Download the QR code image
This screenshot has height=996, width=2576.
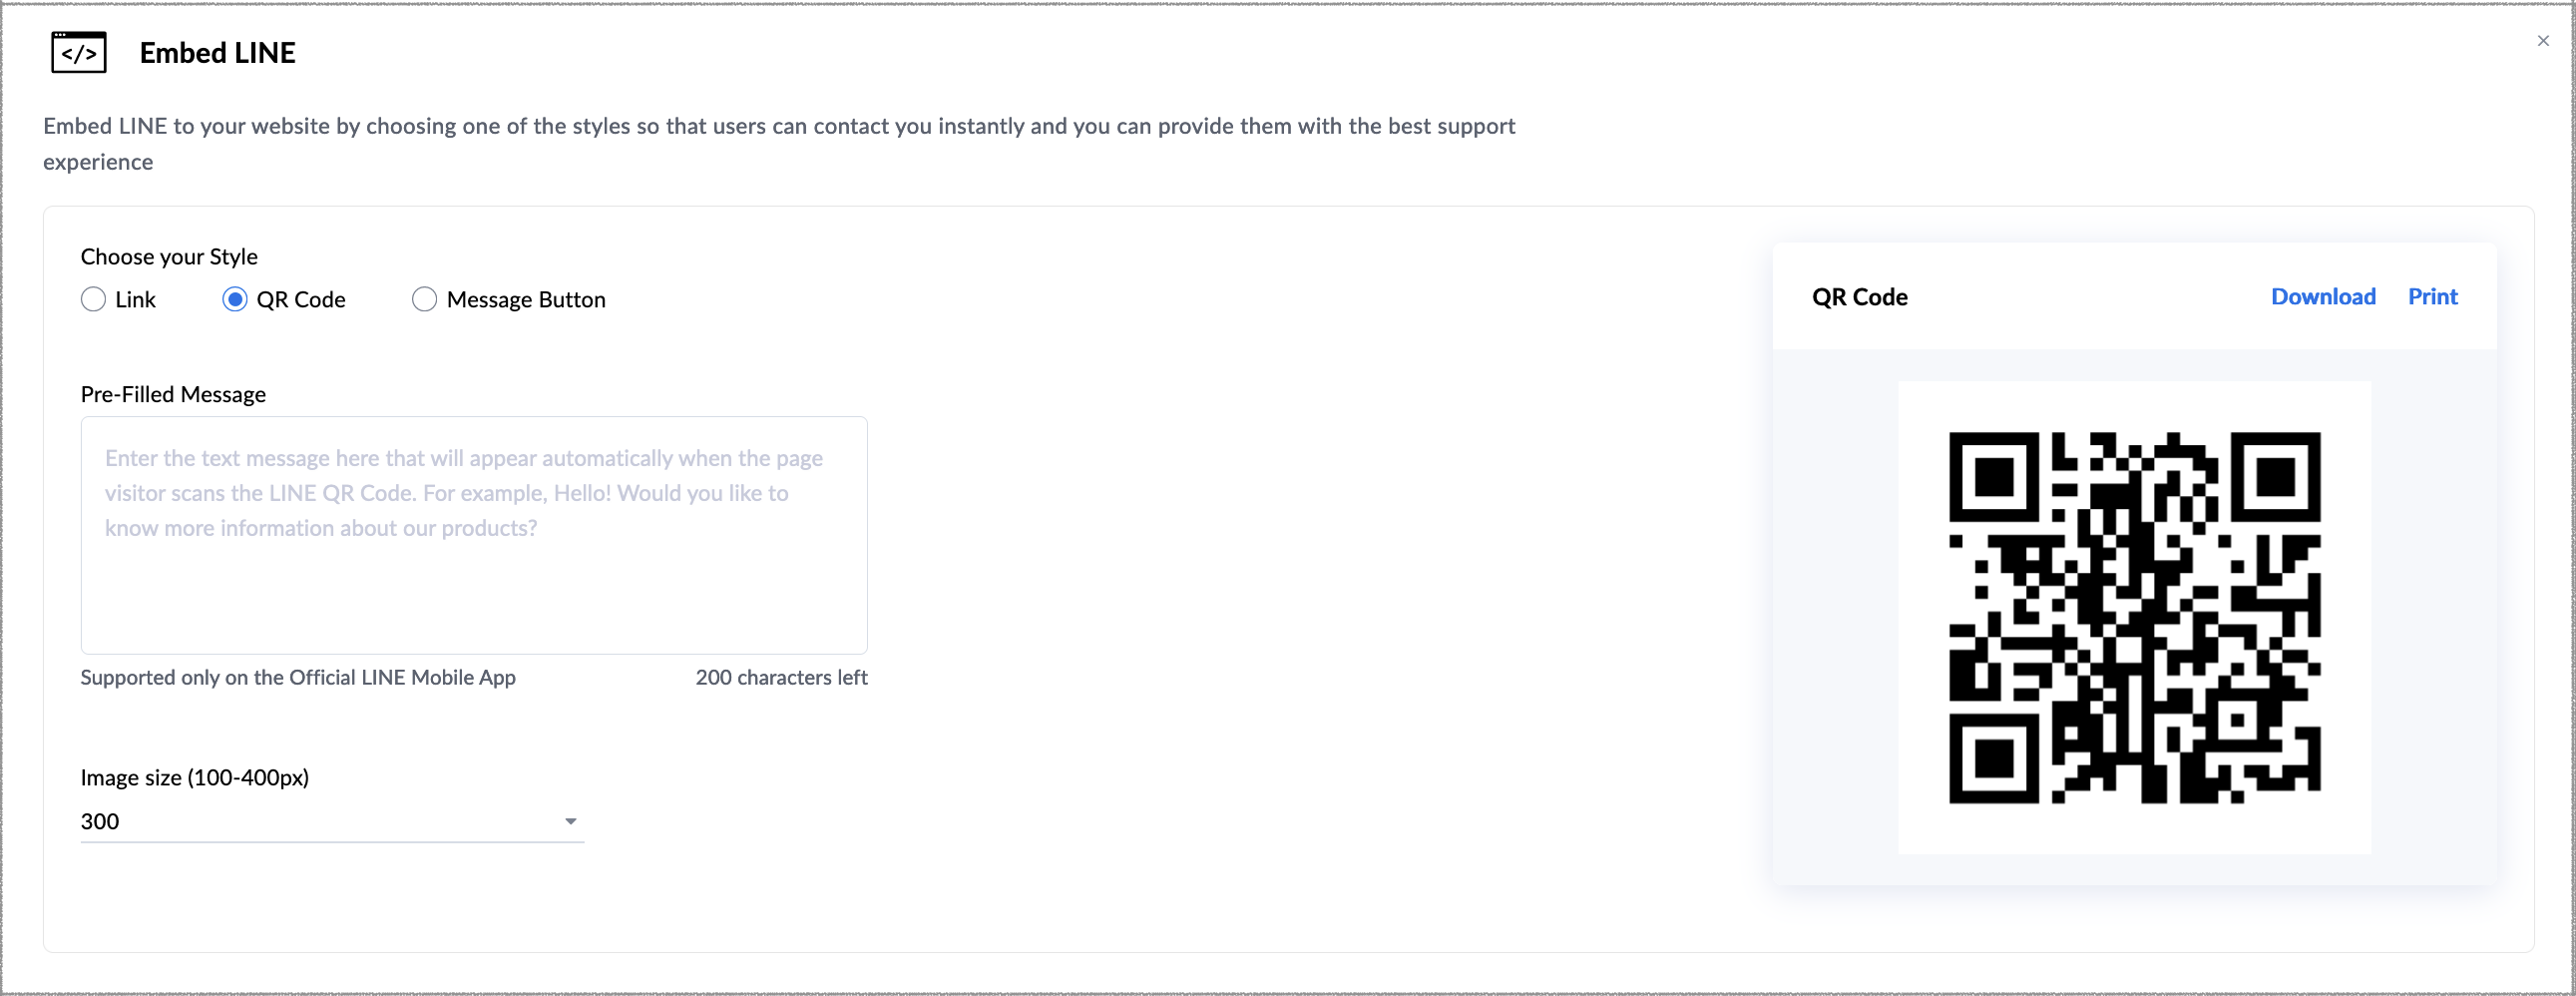pos(2322,297)
